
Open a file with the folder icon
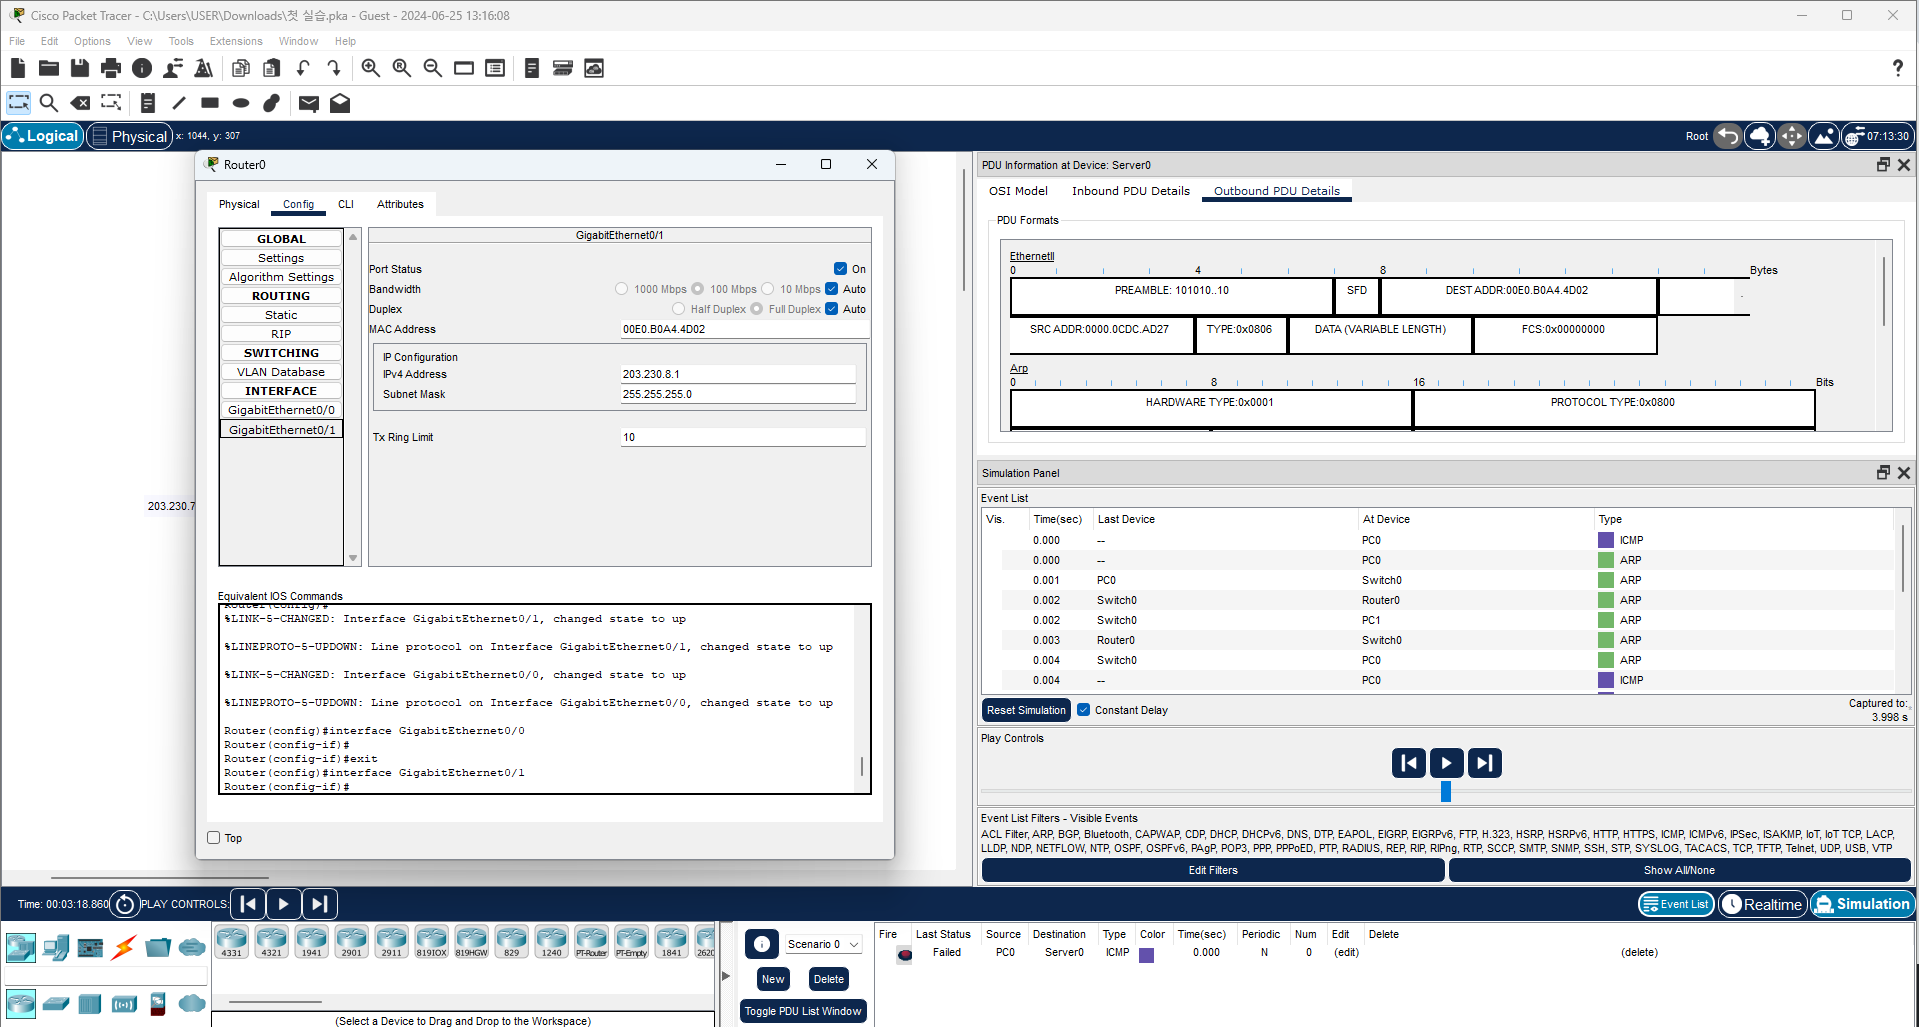49,68
